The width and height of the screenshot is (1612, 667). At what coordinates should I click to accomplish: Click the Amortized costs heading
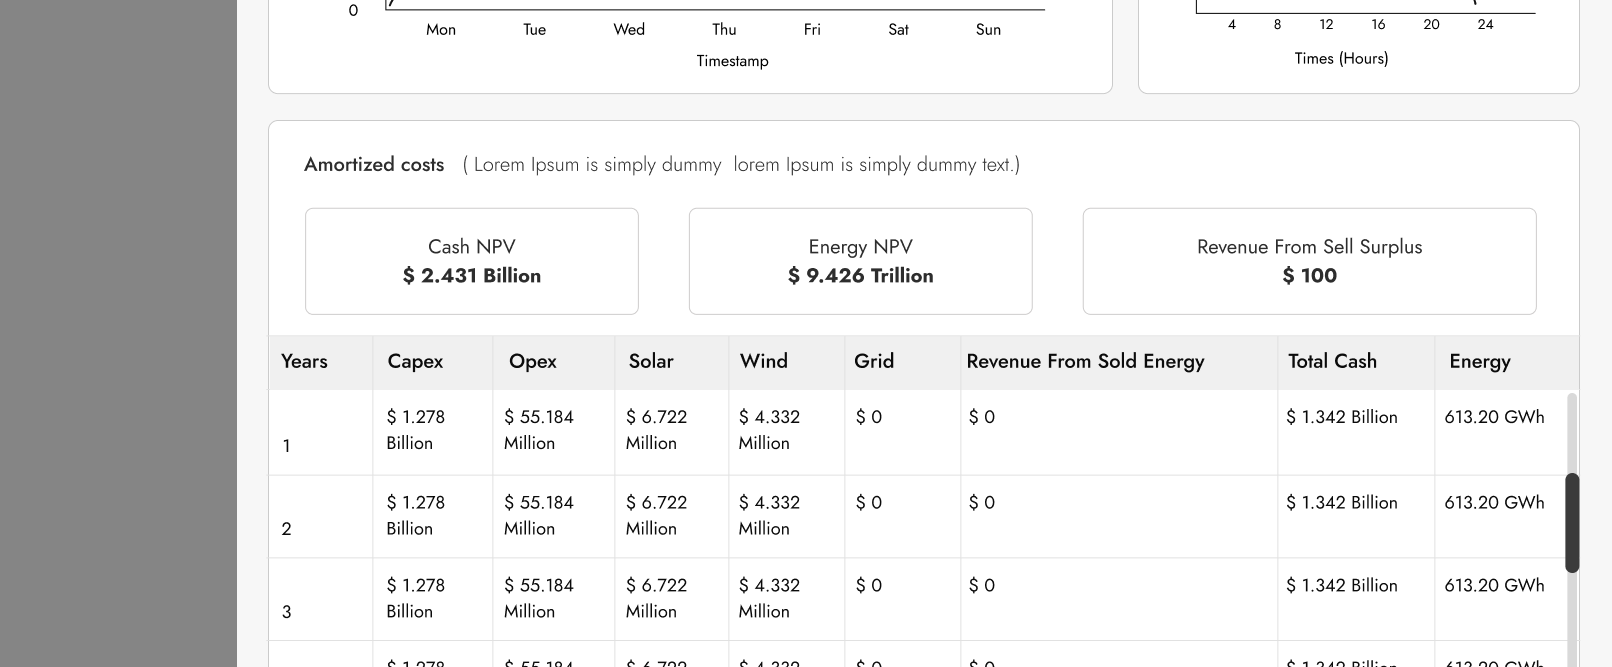point(374,165)
